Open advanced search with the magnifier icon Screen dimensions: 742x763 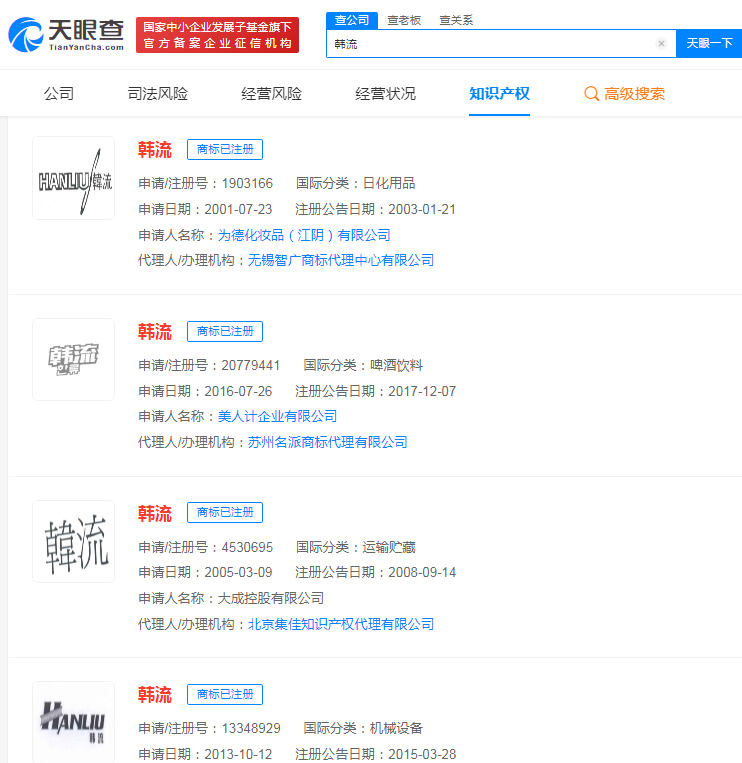click(x=591, y=93)
